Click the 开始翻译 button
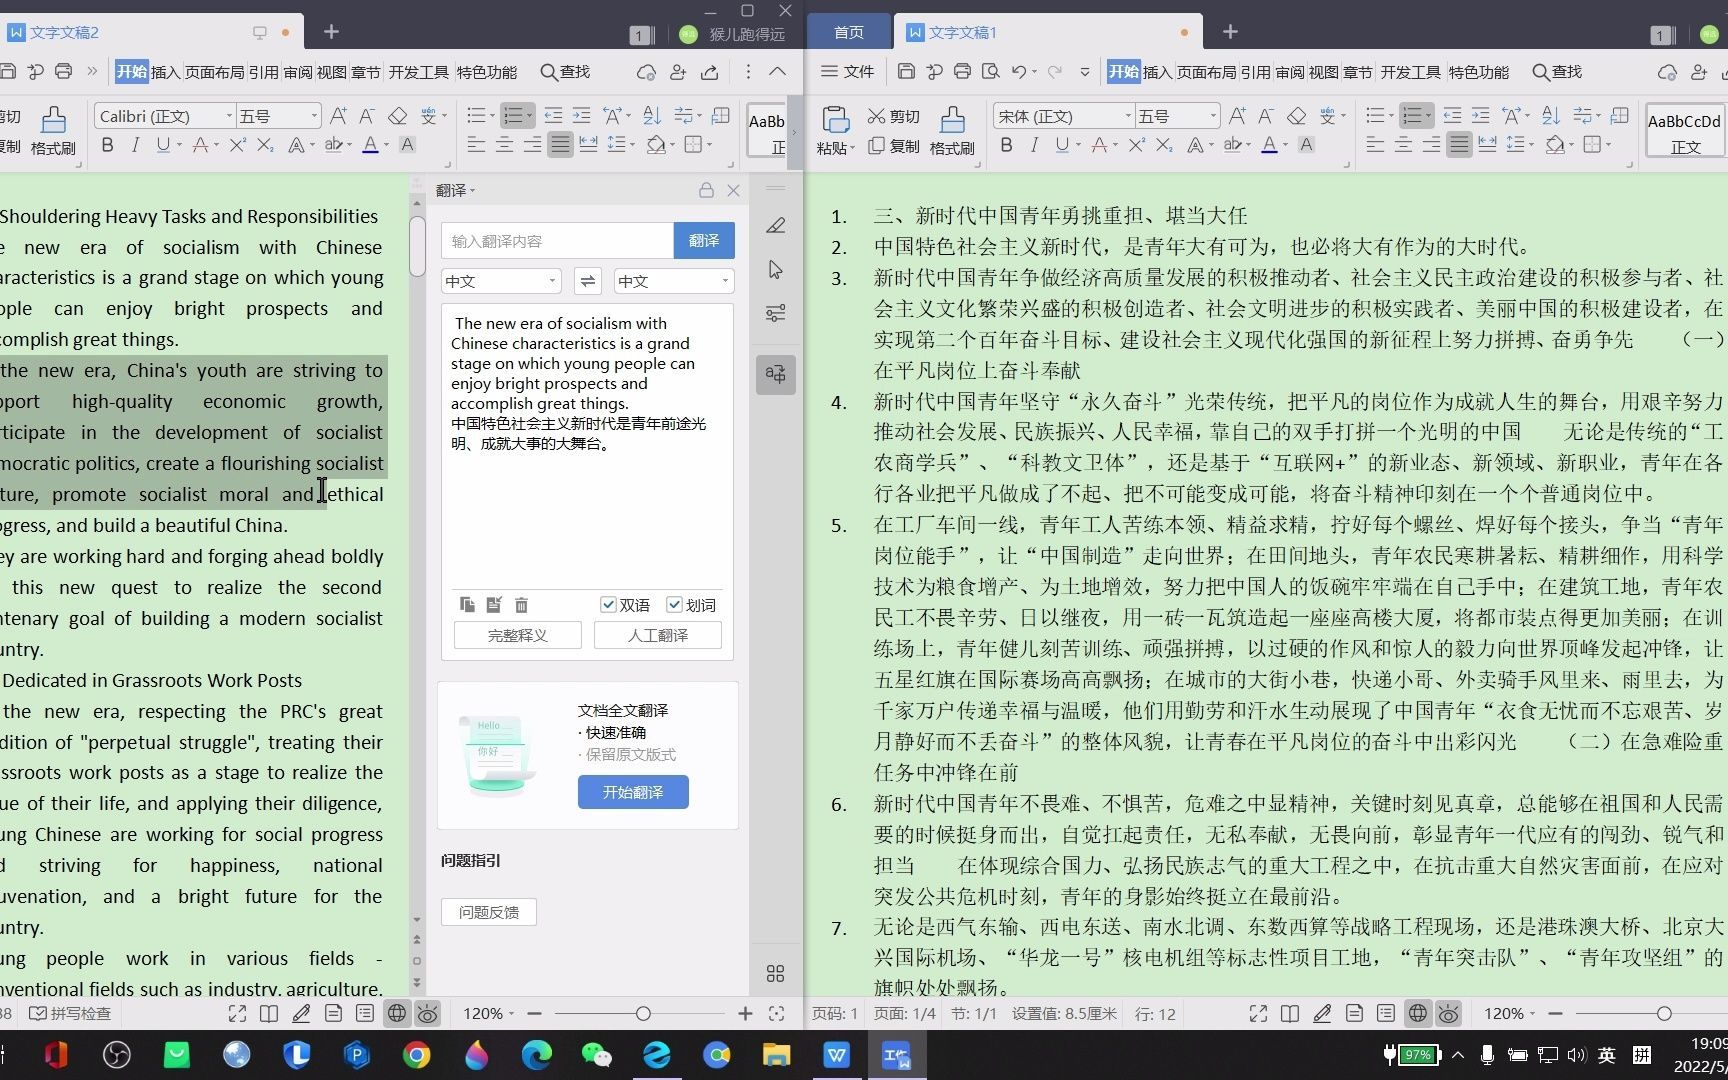1728x1080 pixels. point(632,792)
